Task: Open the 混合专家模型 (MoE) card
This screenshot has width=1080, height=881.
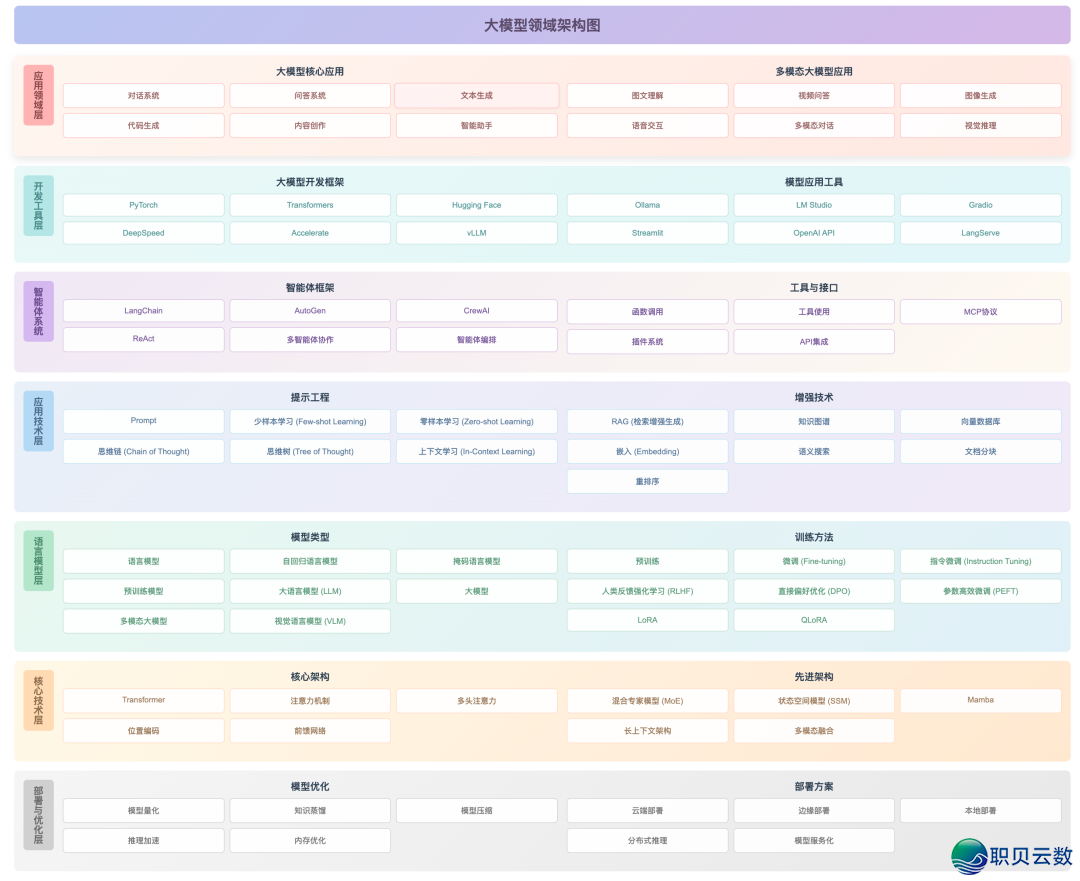Action: (x=647, y=701)
